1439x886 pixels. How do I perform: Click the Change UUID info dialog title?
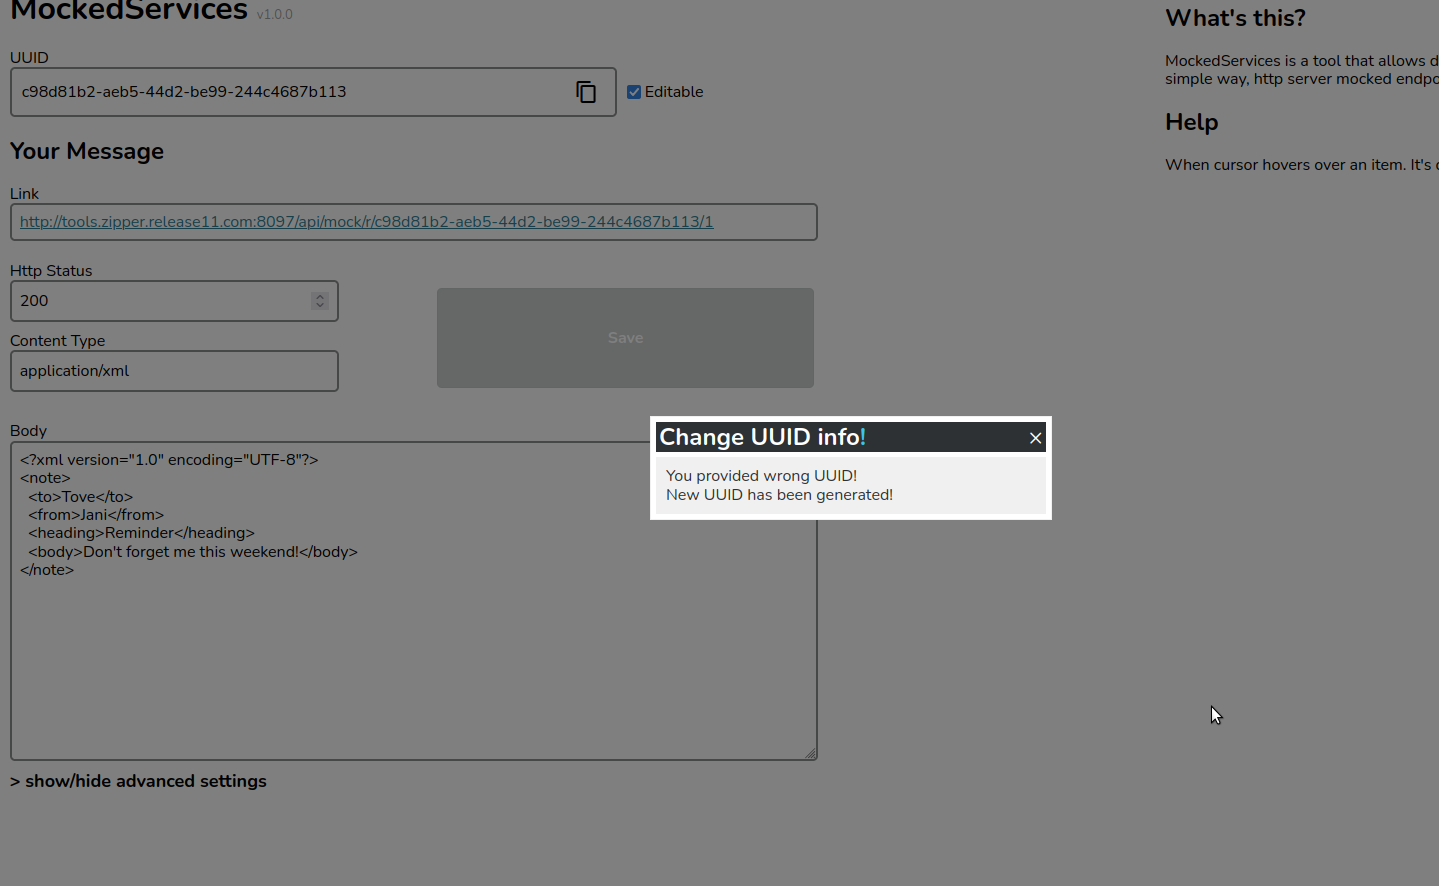coord(762,437)
